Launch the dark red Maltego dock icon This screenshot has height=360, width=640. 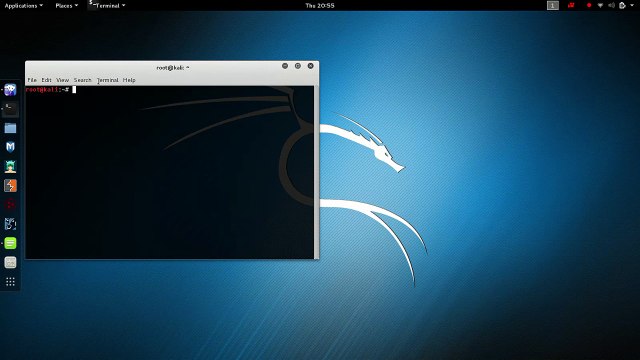[x=10, y=204]
